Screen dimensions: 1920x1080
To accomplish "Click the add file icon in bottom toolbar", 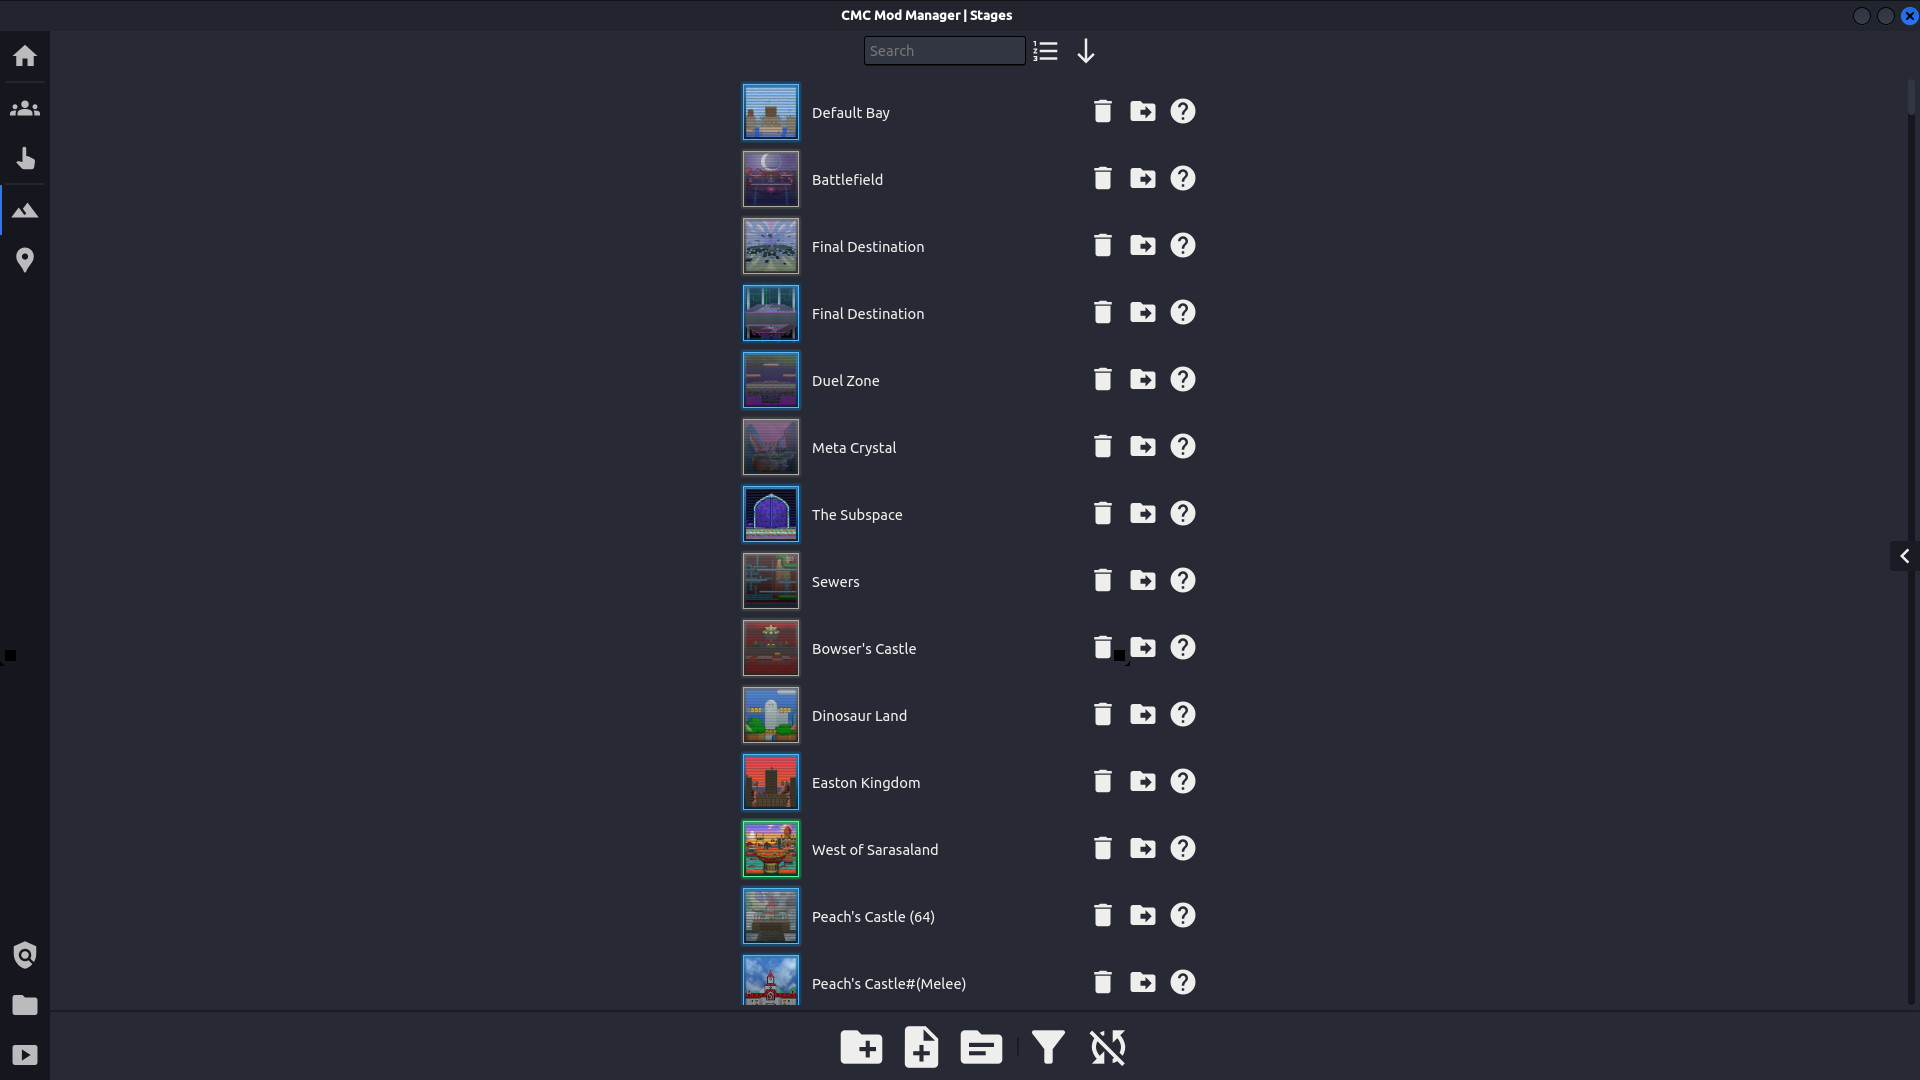I will pyautogui.click(x=920, y=1047).
